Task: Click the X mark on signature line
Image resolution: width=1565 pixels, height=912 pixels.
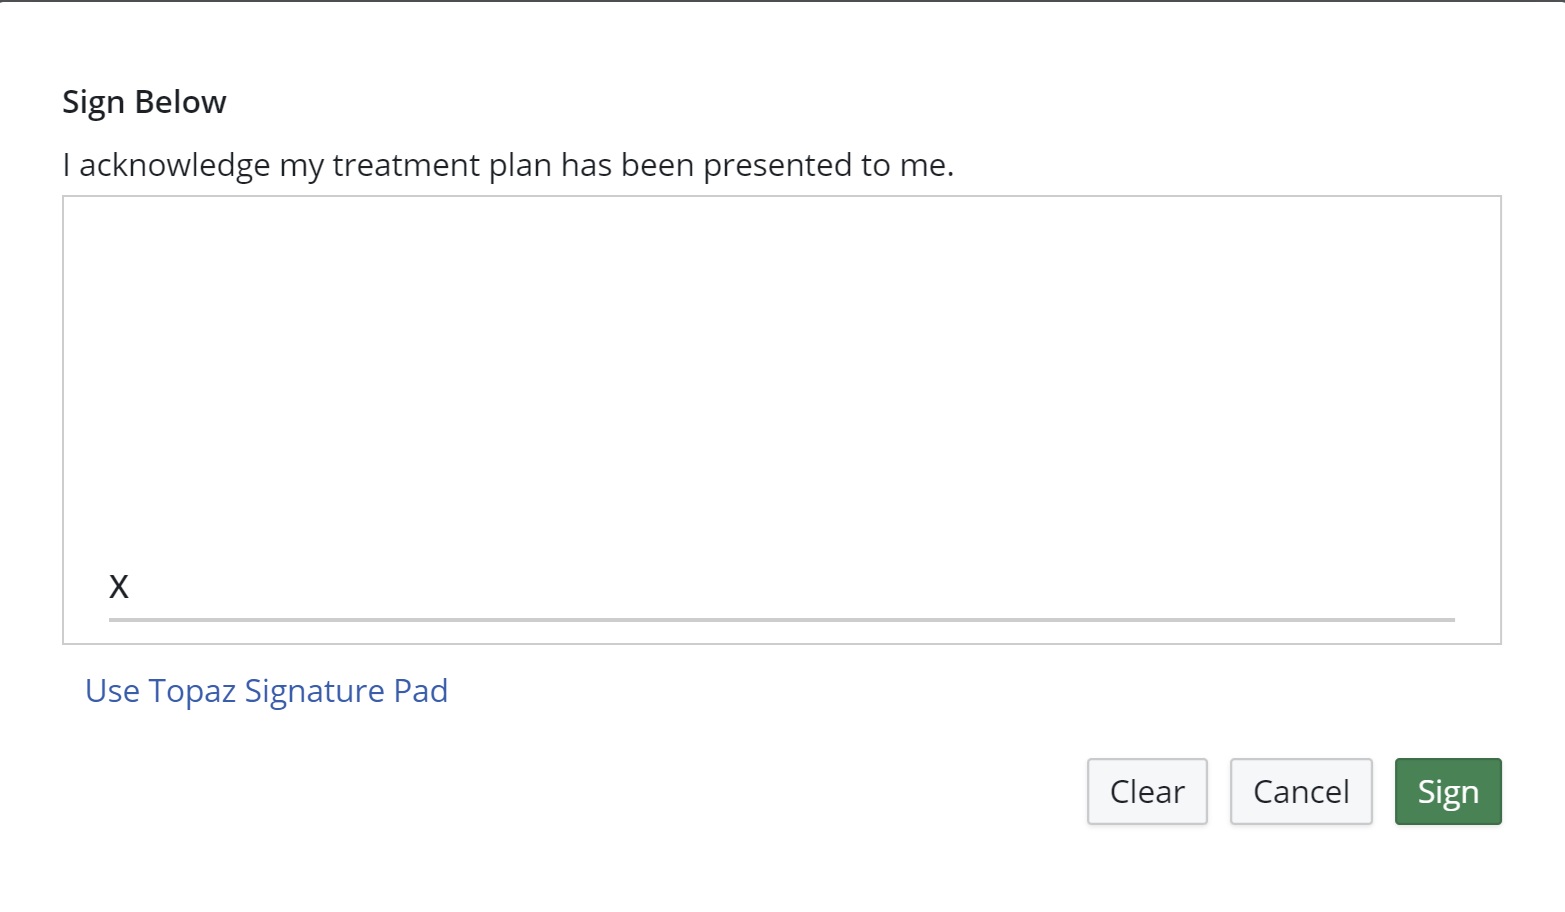Action: [119, 586]
